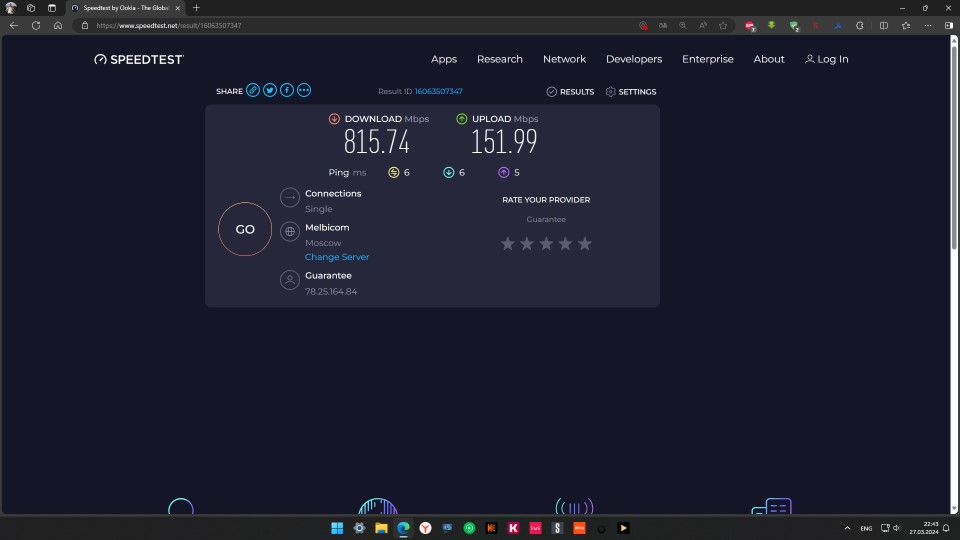This screenshot has height=540, width=960.
Task: Open browser extensions puzzle icon
Action: pyautogui.click(x=860, y=26)
